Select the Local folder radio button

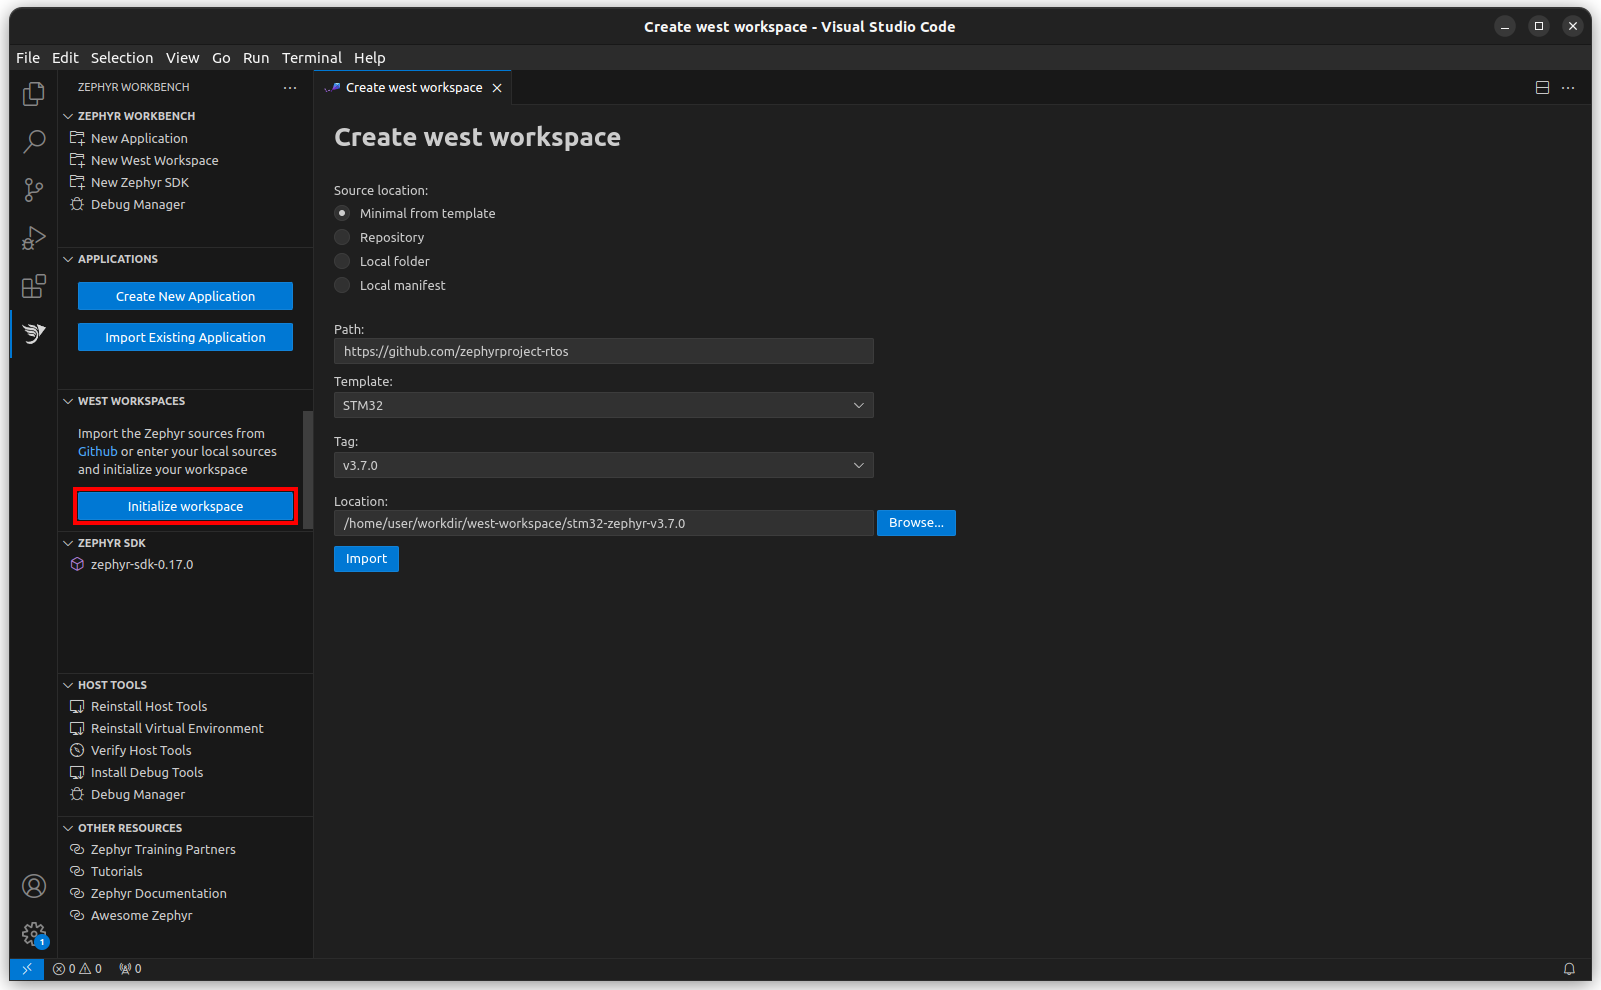tap(342, 262)
